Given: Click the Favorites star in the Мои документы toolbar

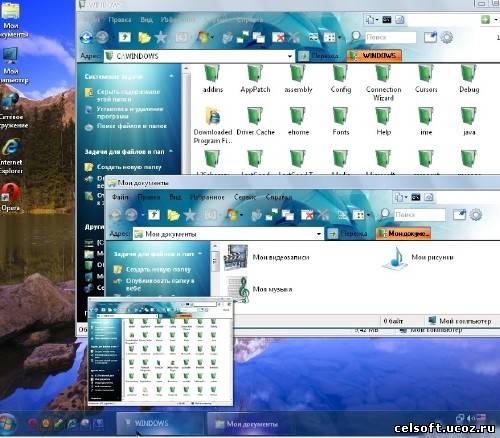Looking at the screenshot, I should pos(190,215).
